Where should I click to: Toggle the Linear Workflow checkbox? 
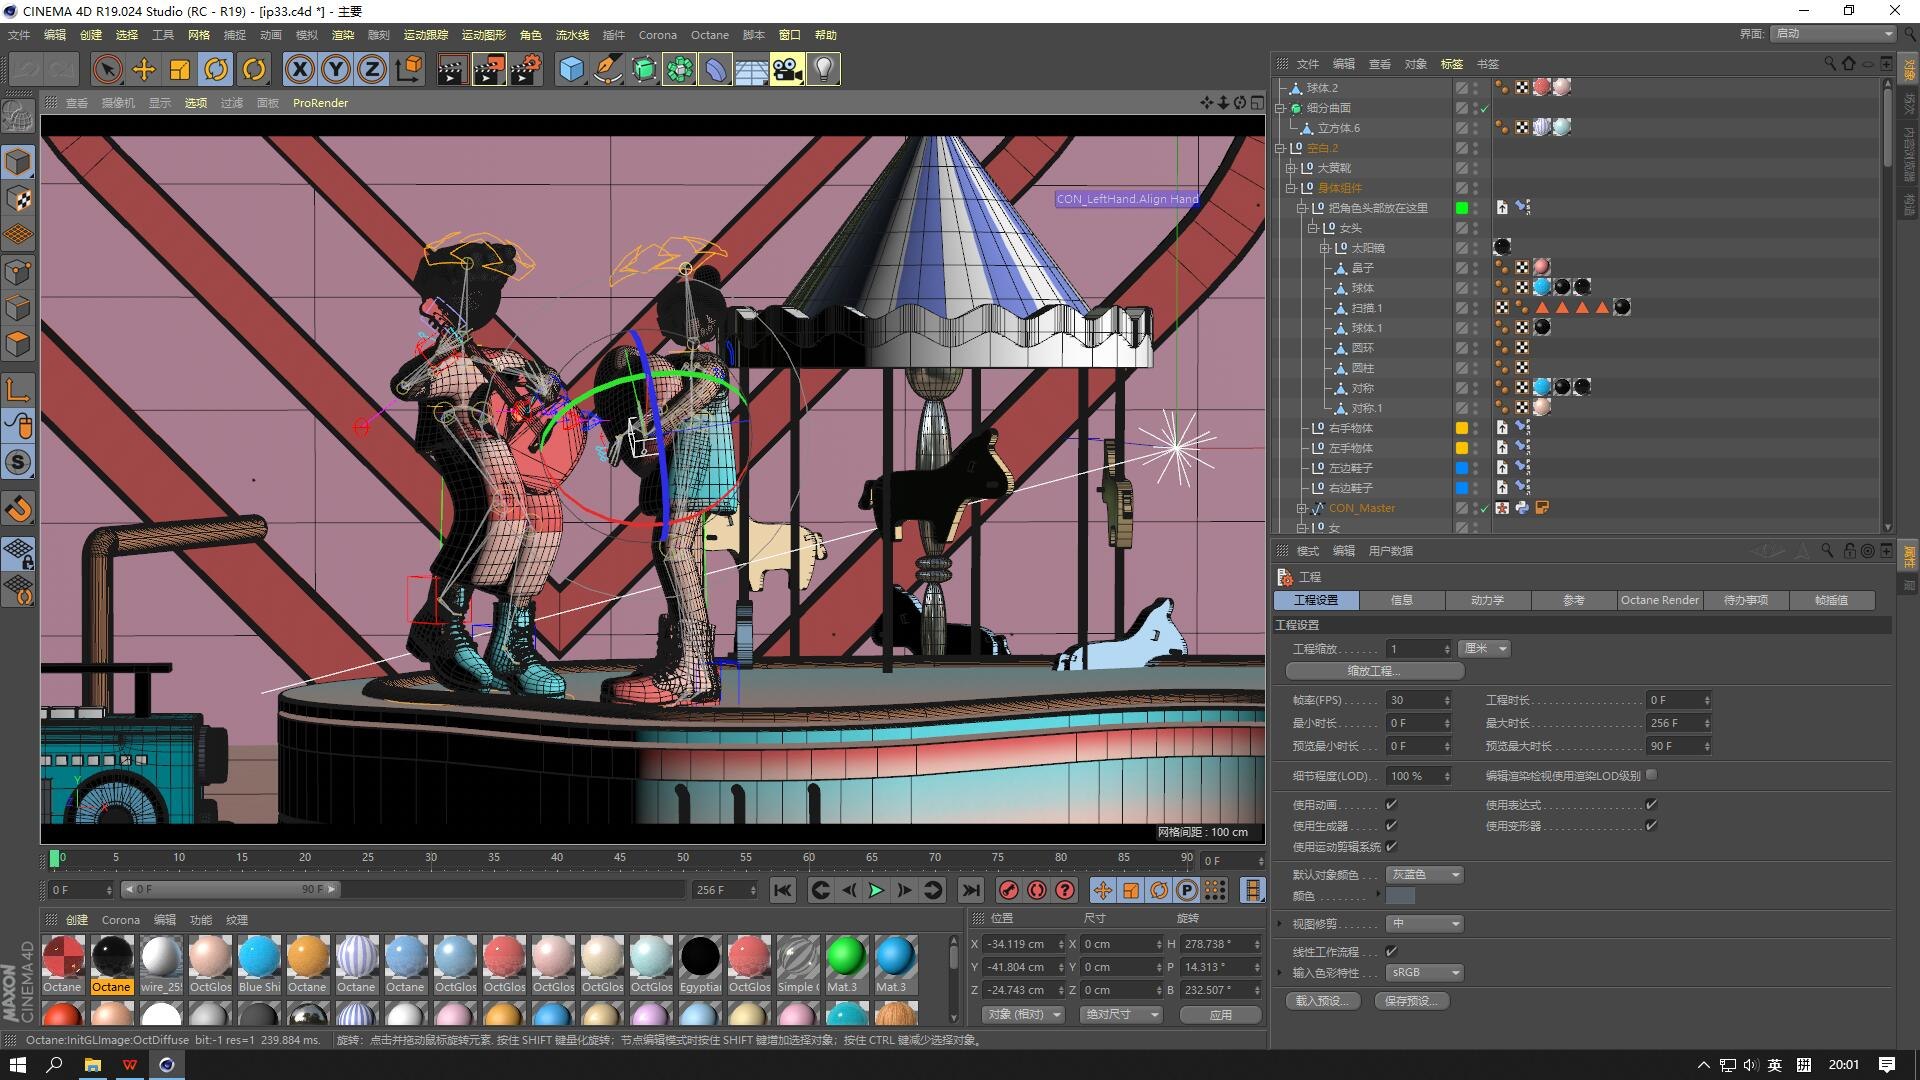tap(1391, 951)
